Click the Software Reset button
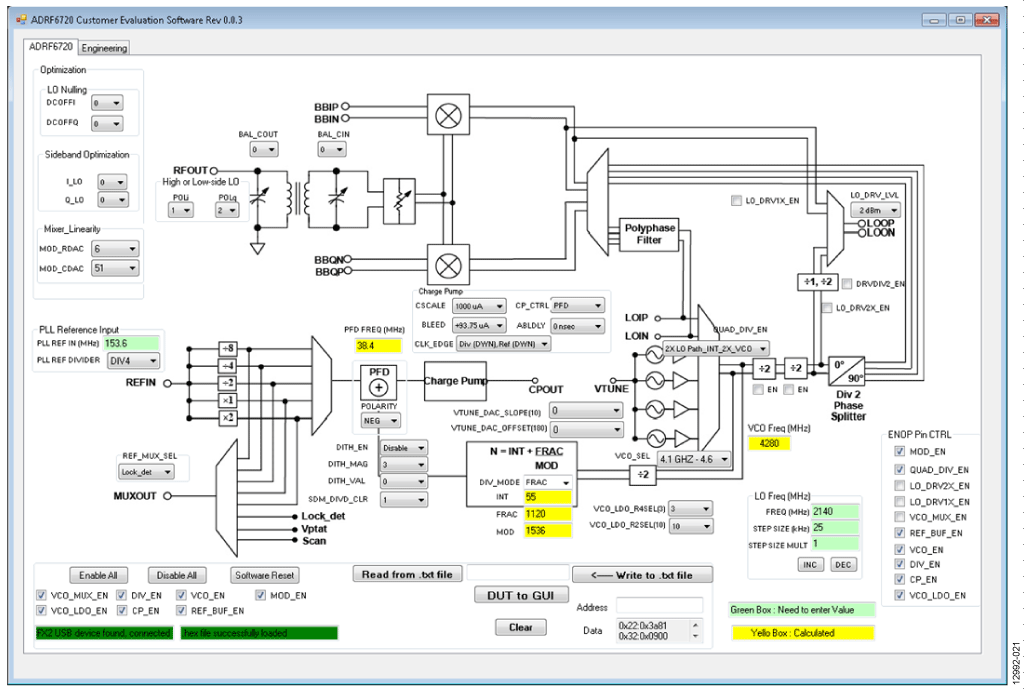This screenshot has width=1024, height=690. 264,575
